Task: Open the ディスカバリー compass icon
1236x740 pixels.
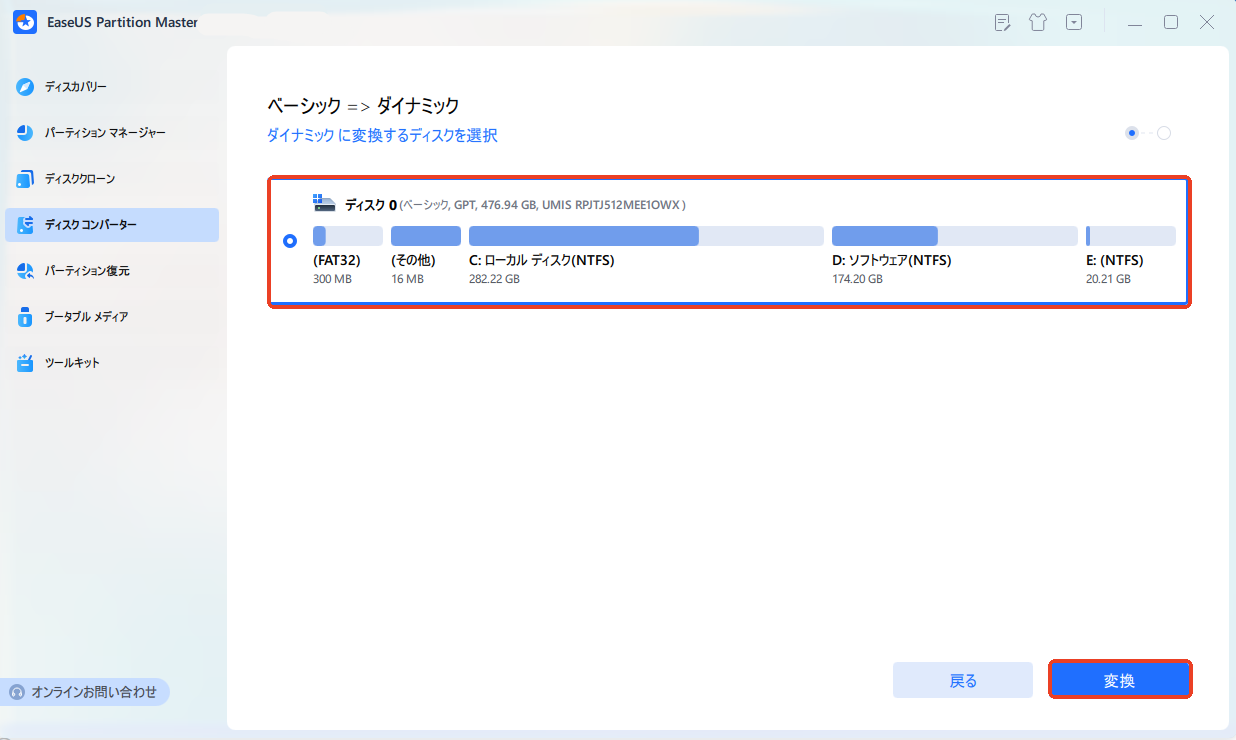Action: coord(25,87)
